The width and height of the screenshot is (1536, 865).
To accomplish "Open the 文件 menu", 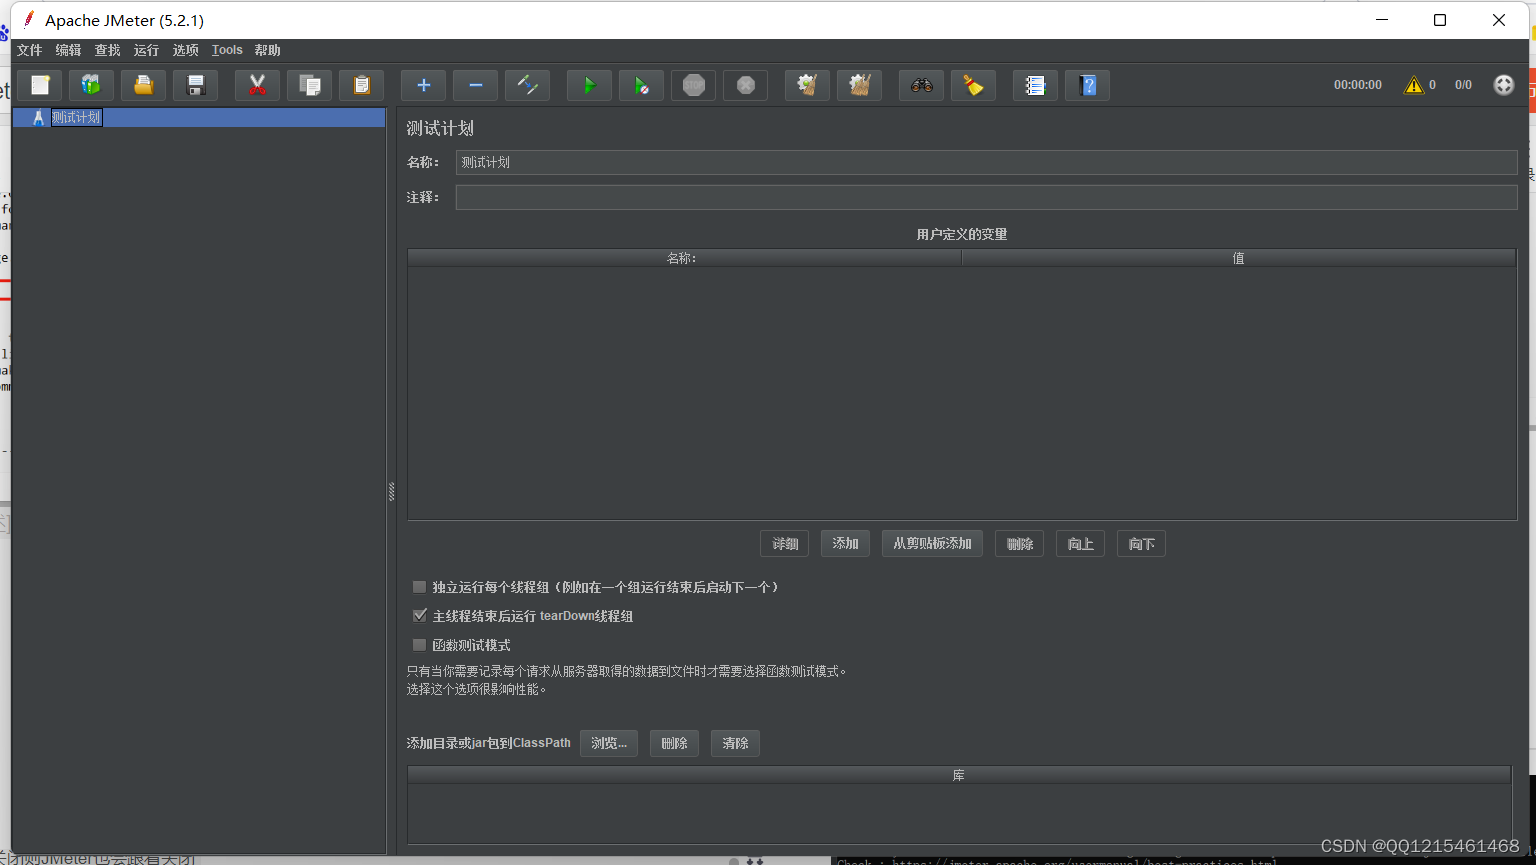I will click(x=30, y=50).
